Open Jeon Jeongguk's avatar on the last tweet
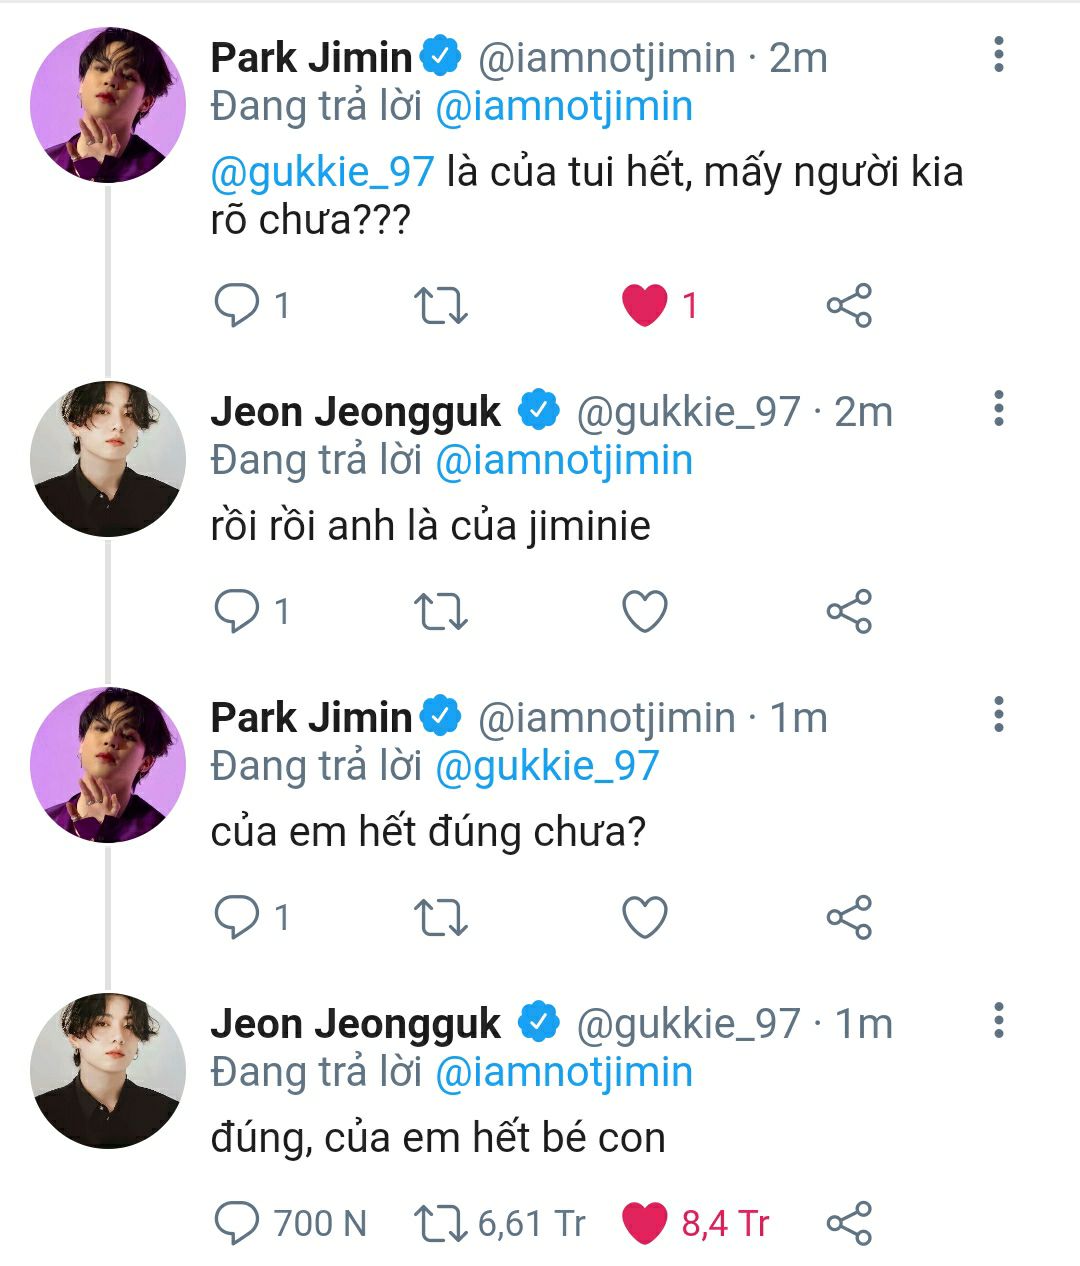1080x1266 pixels. (x=108, y=1070)
